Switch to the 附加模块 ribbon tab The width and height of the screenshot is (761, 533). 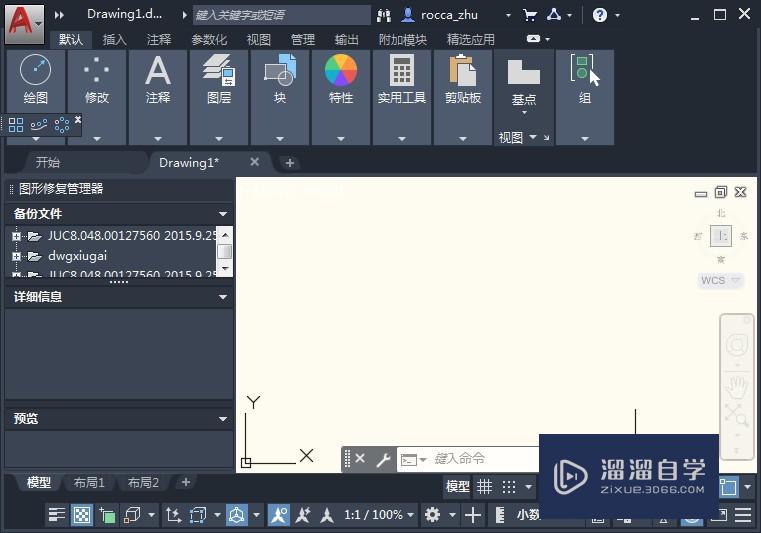[x=402, y=39]
